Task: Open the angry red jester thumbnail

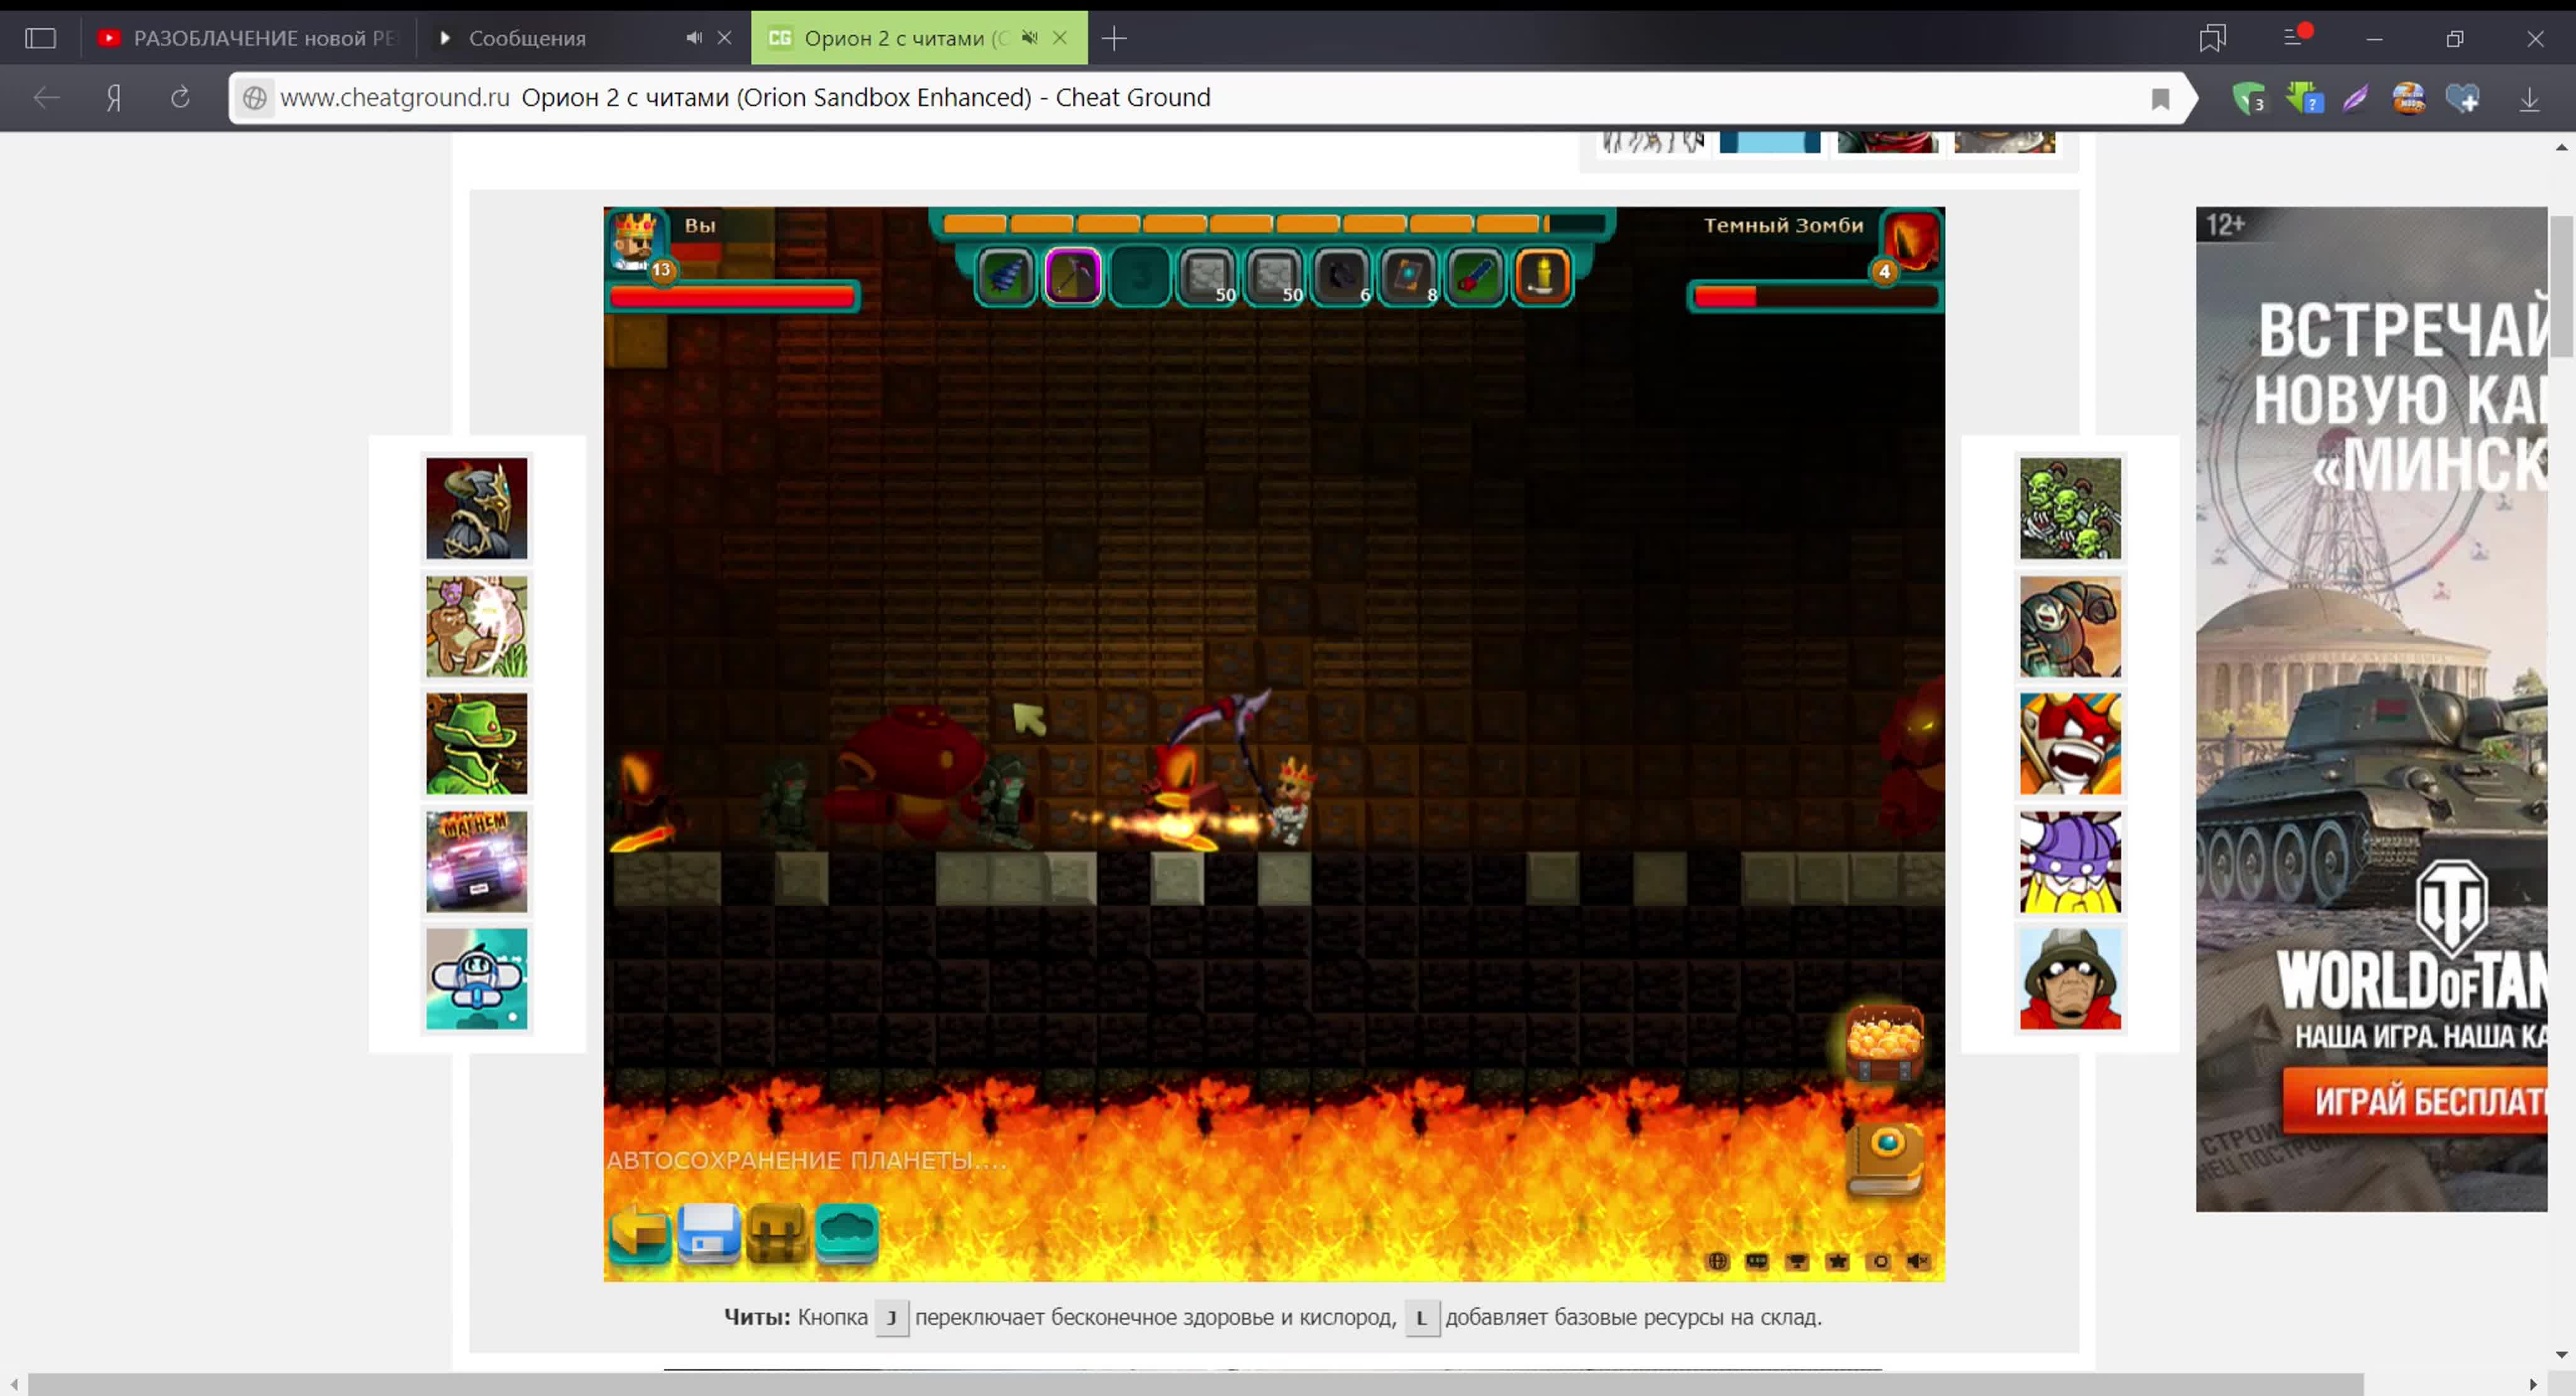Action: [2070, 744]
